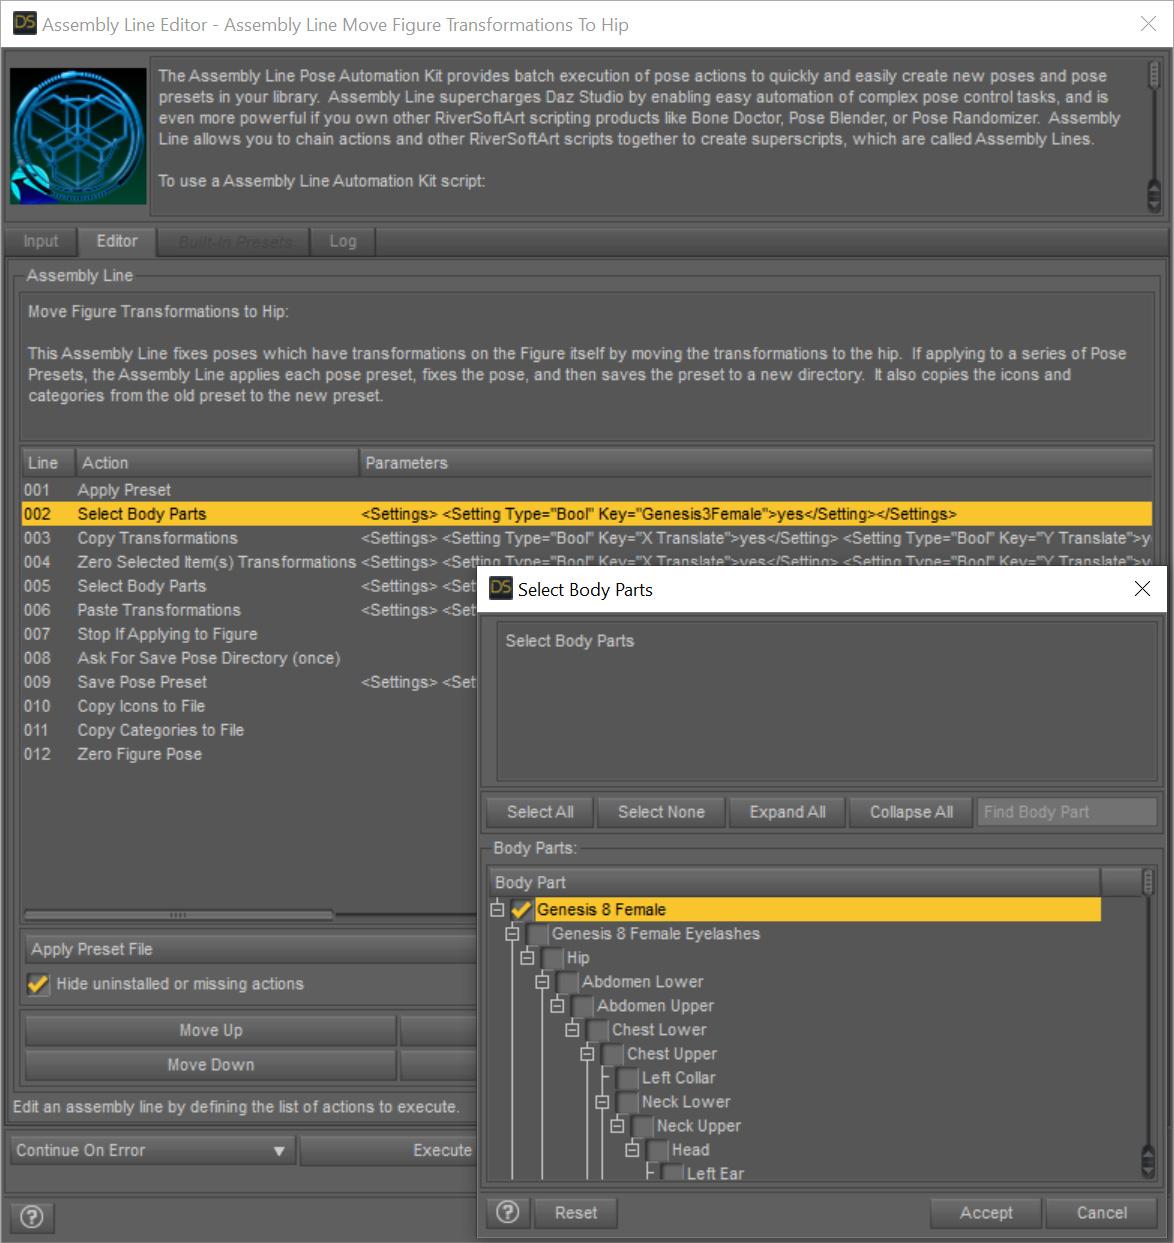Cancel the Select Body Parts dialog
This screenshot has height=1243, width=1174.
coord(1101,1213)
